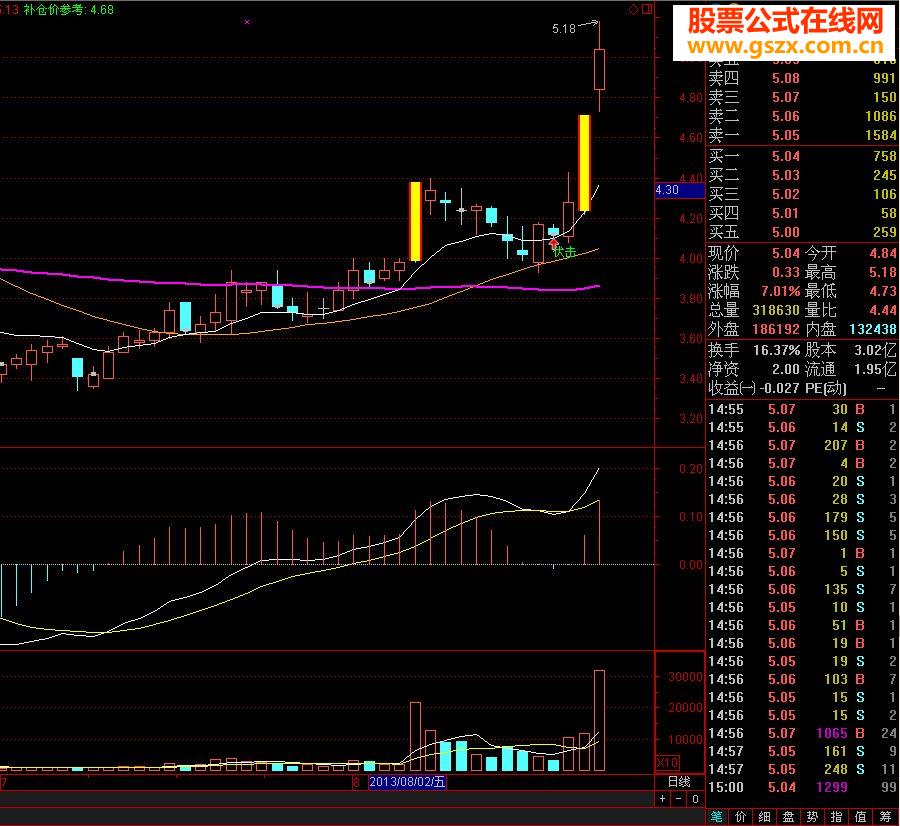The image size is (900, 826).
Task: Click the tallest volume bar on the right
Action: [599, 720]
